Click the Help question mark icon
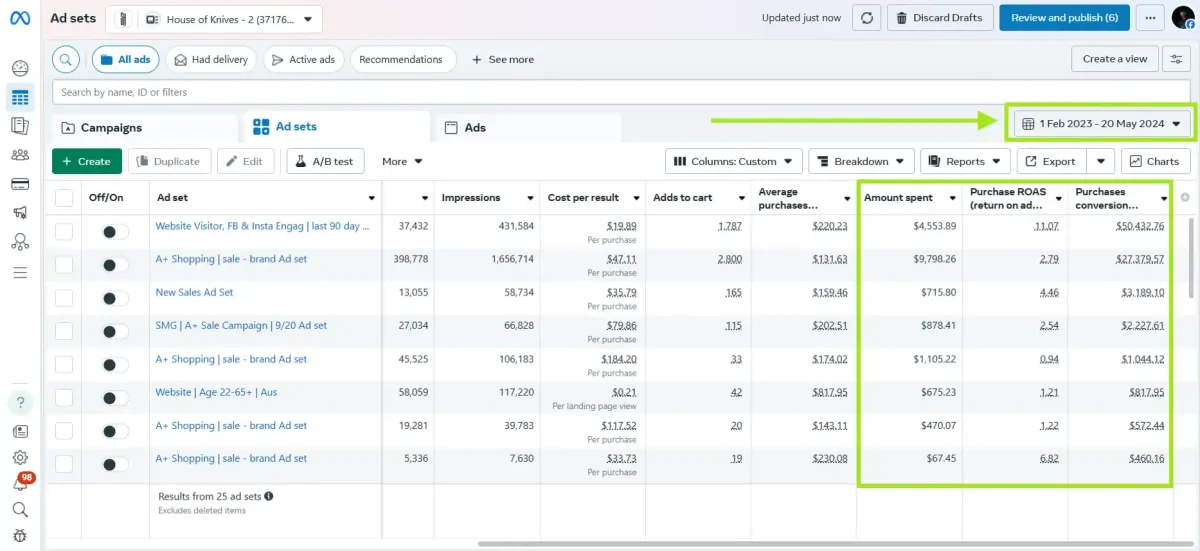The height and width of the screenshot is (551, 1200). [x=20, y=403]
